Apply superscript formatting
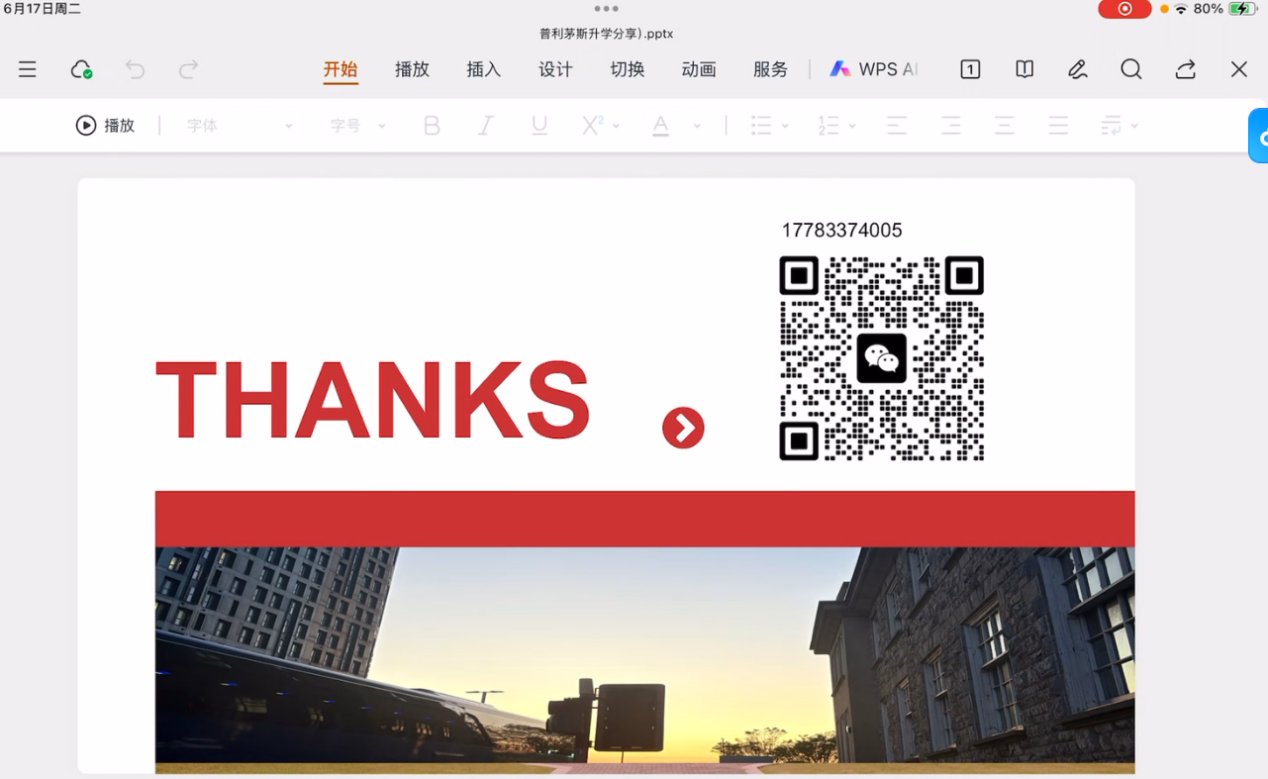This screenshot has width=1268, height=779. [592, 125]
